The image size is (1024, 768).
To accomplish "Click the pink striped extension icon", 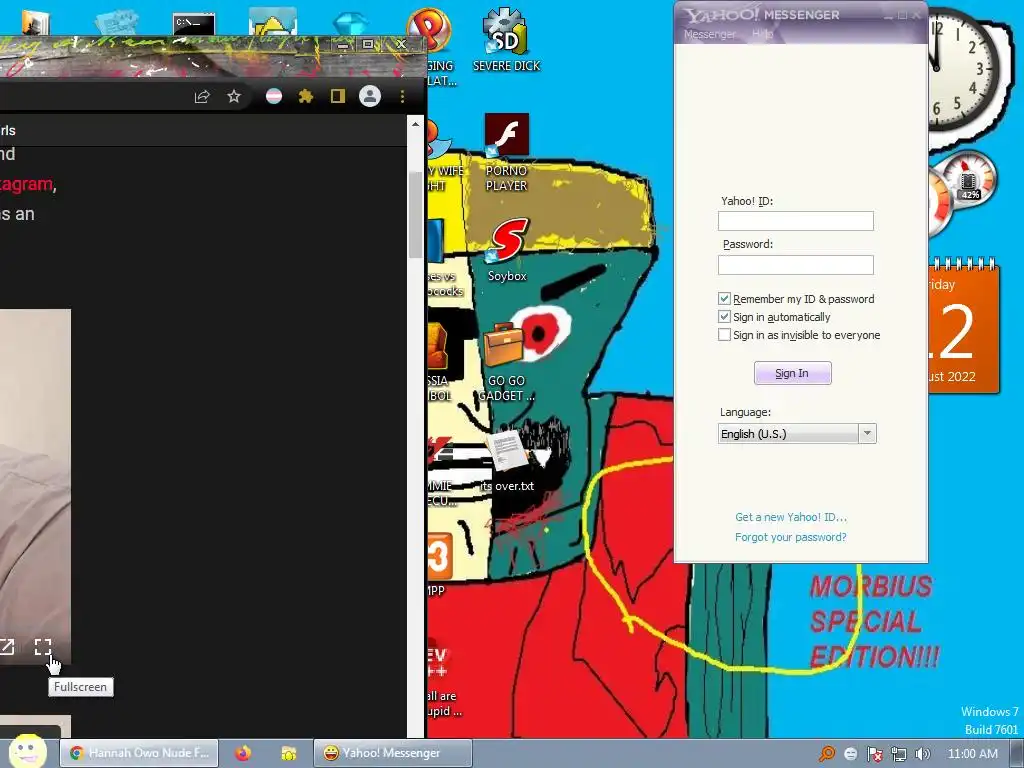I will point(274,97).
